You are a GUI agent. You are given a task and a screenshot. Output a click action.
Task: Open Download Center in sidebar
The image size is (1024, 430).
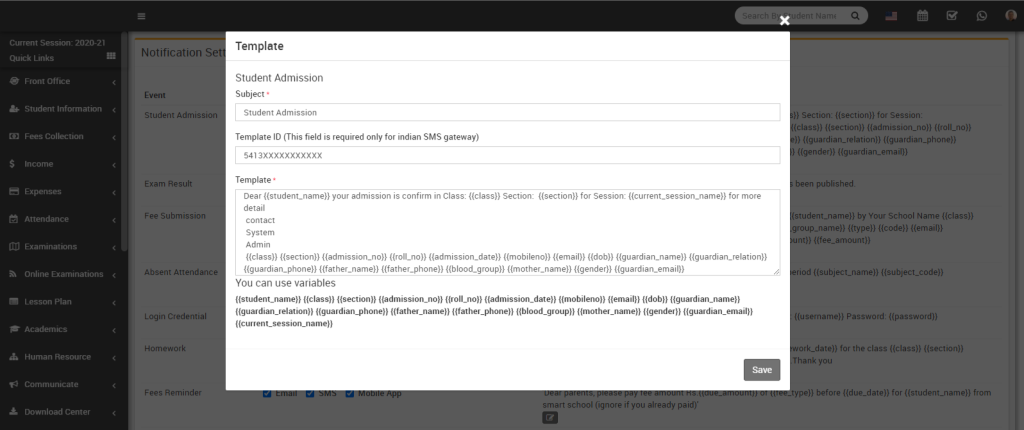click(63, 412)
